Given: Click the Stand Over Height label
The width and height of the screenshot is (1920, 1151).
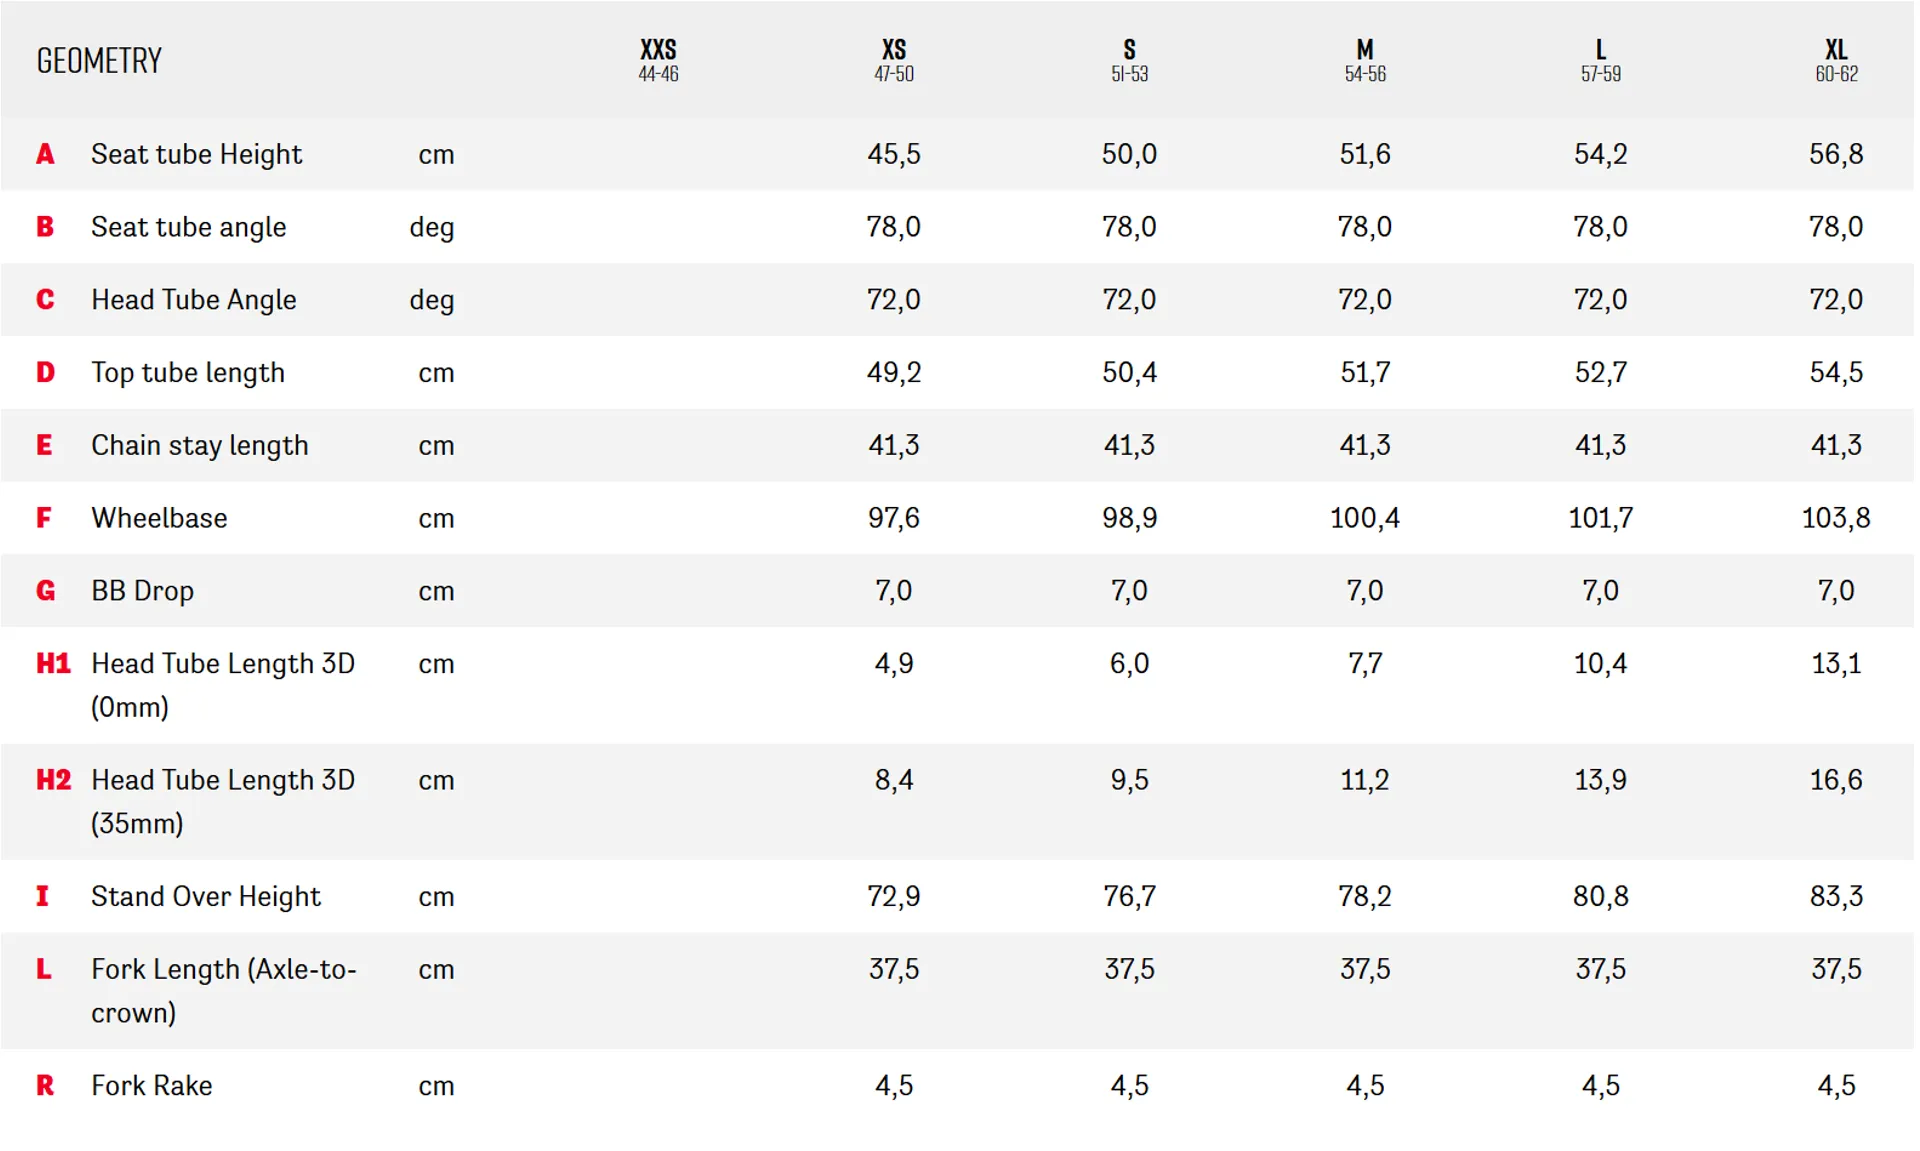Looking at the screenshot, I should coord(206,896).
